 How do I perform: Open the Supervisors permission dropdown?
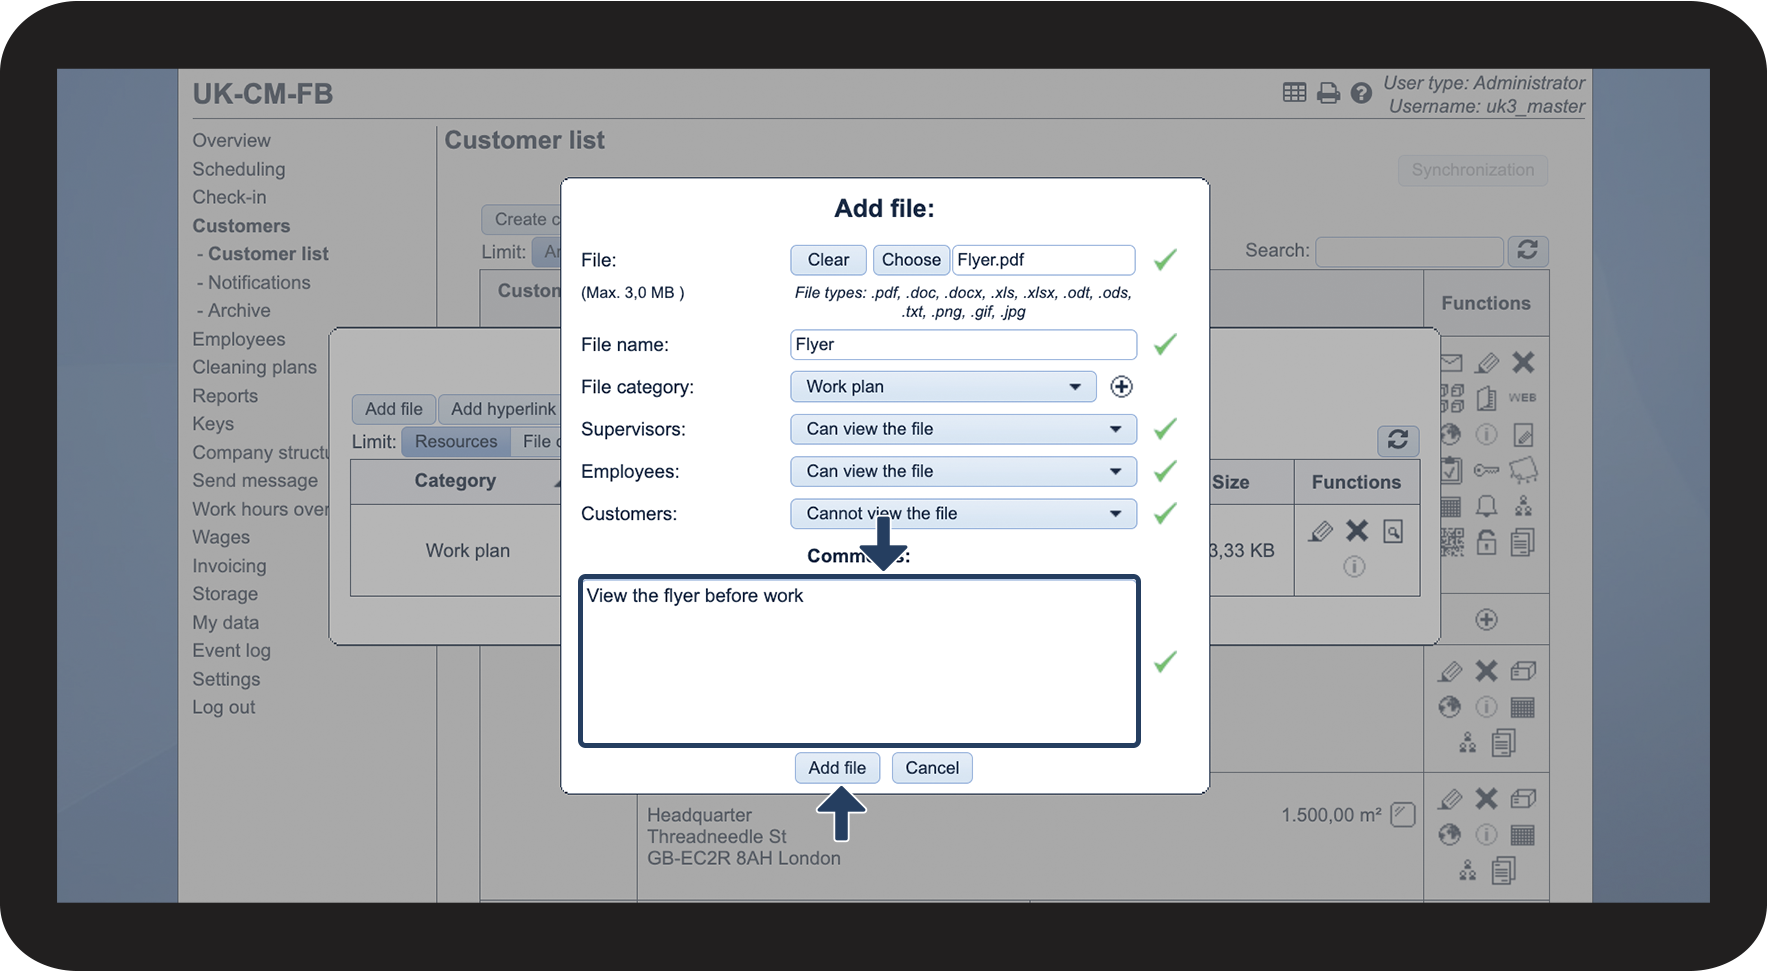point(963,429)
